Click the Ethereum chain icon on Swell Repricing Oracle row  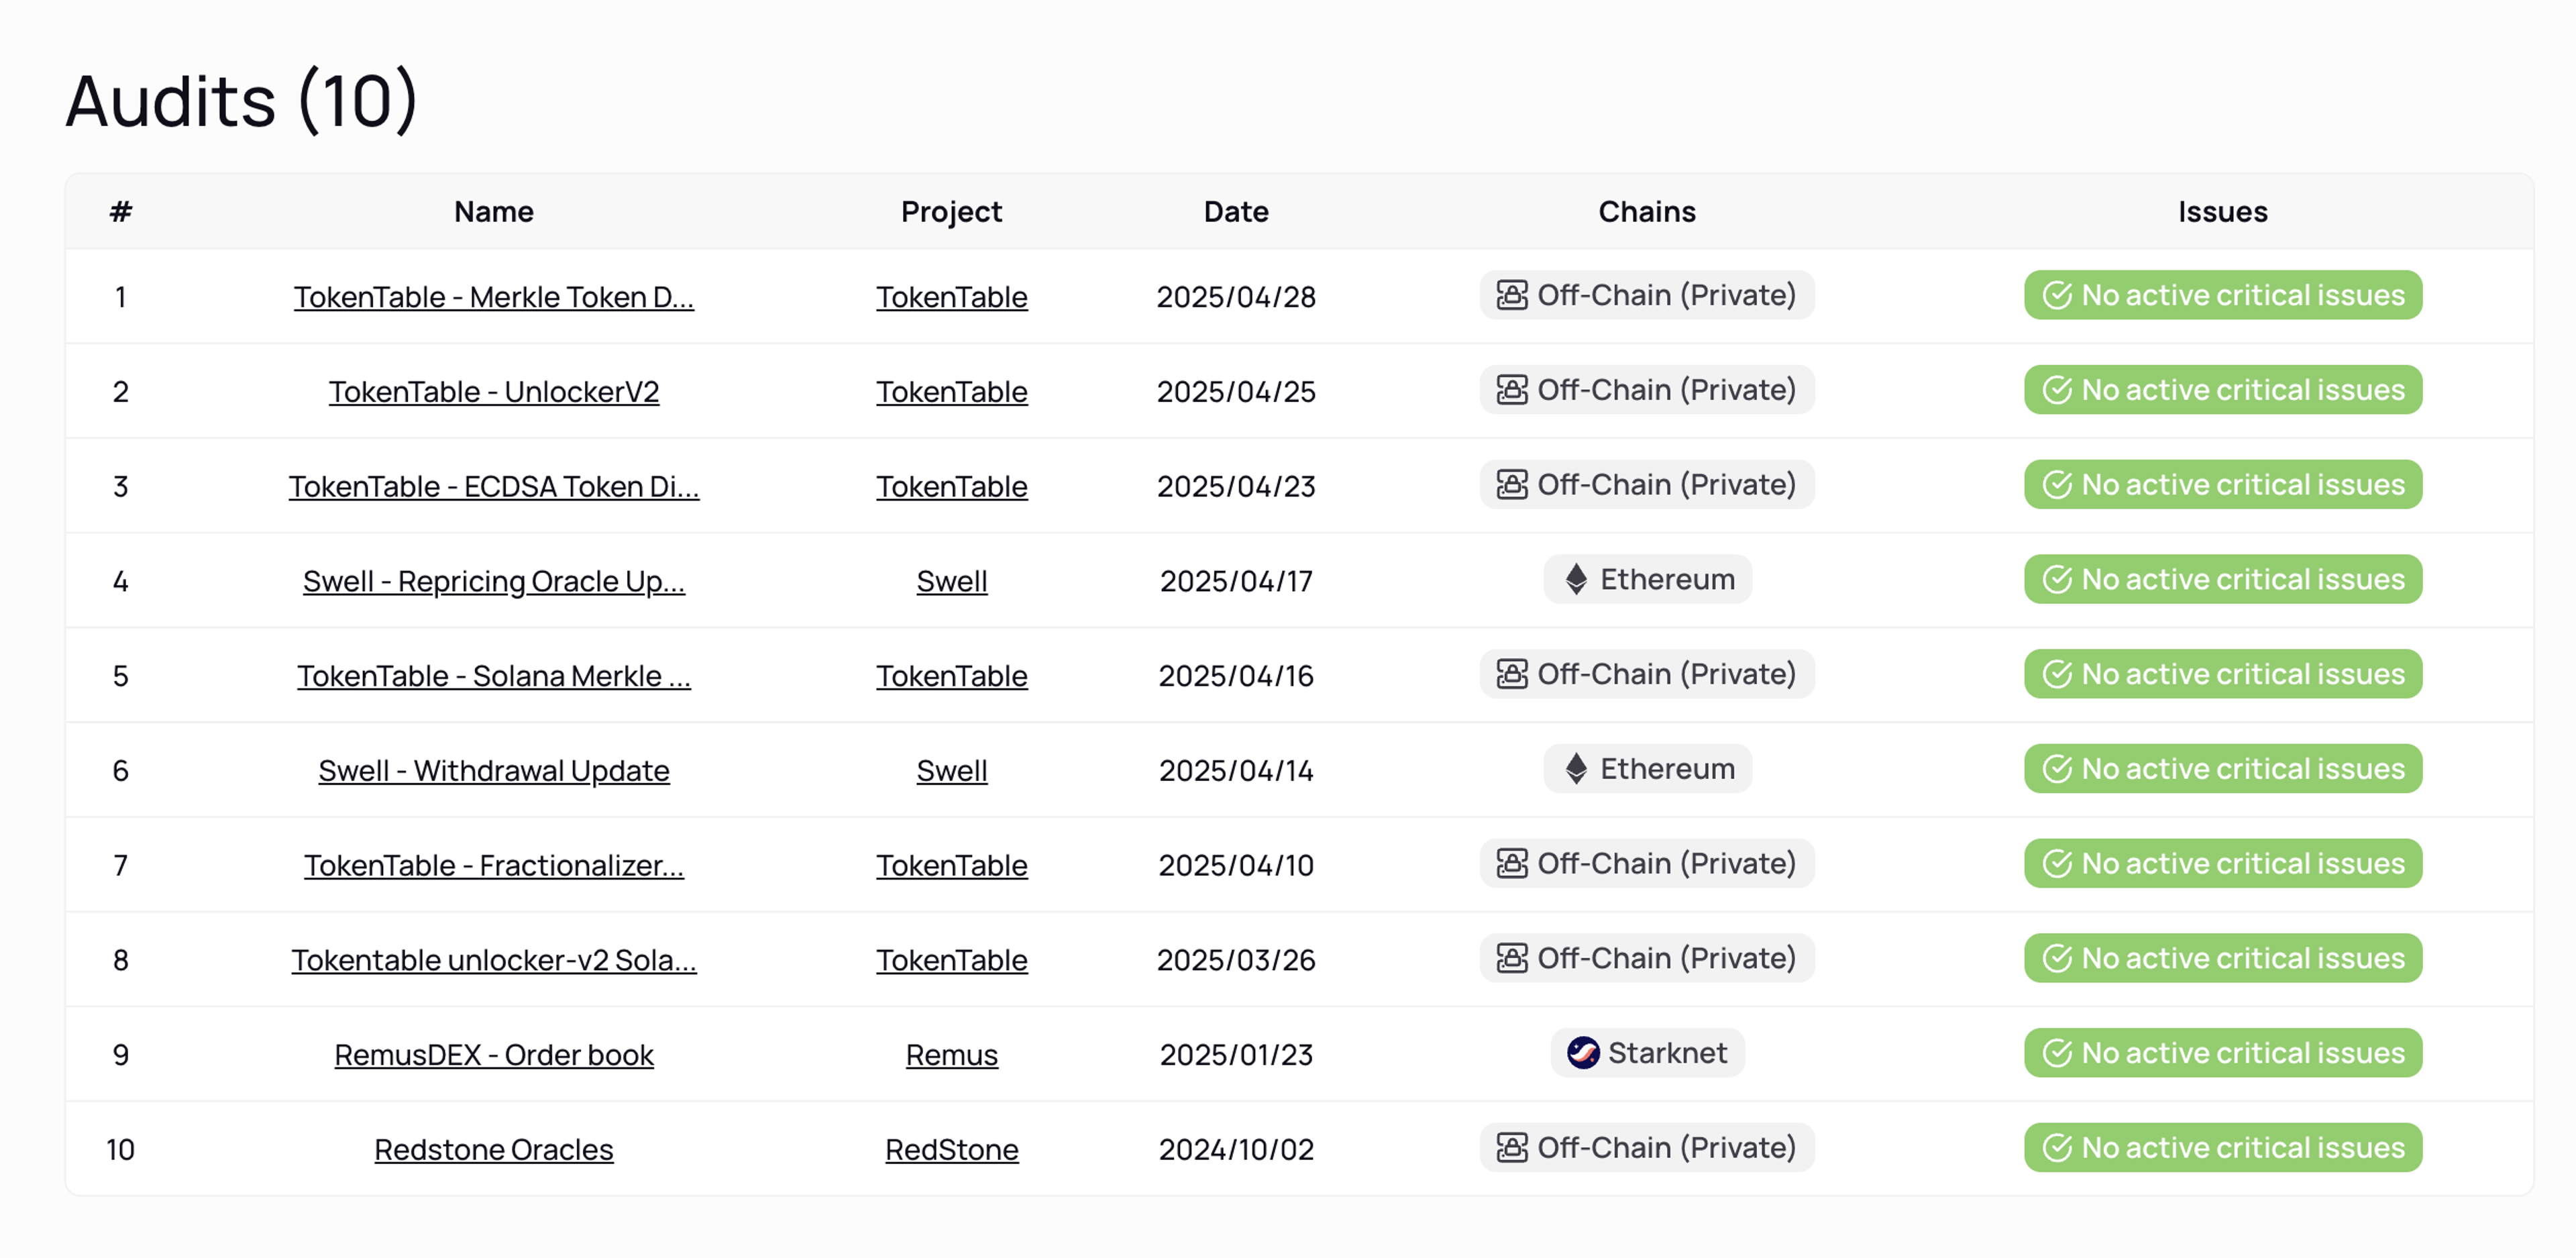[x=1578, y=579]
